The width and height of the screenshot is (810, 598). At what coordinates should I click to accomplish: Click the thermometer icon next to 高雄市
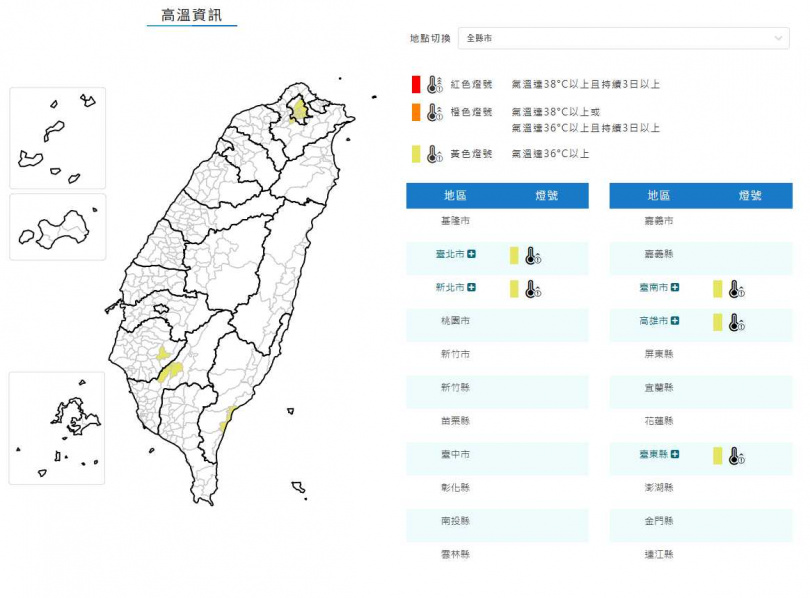point(734,321)
